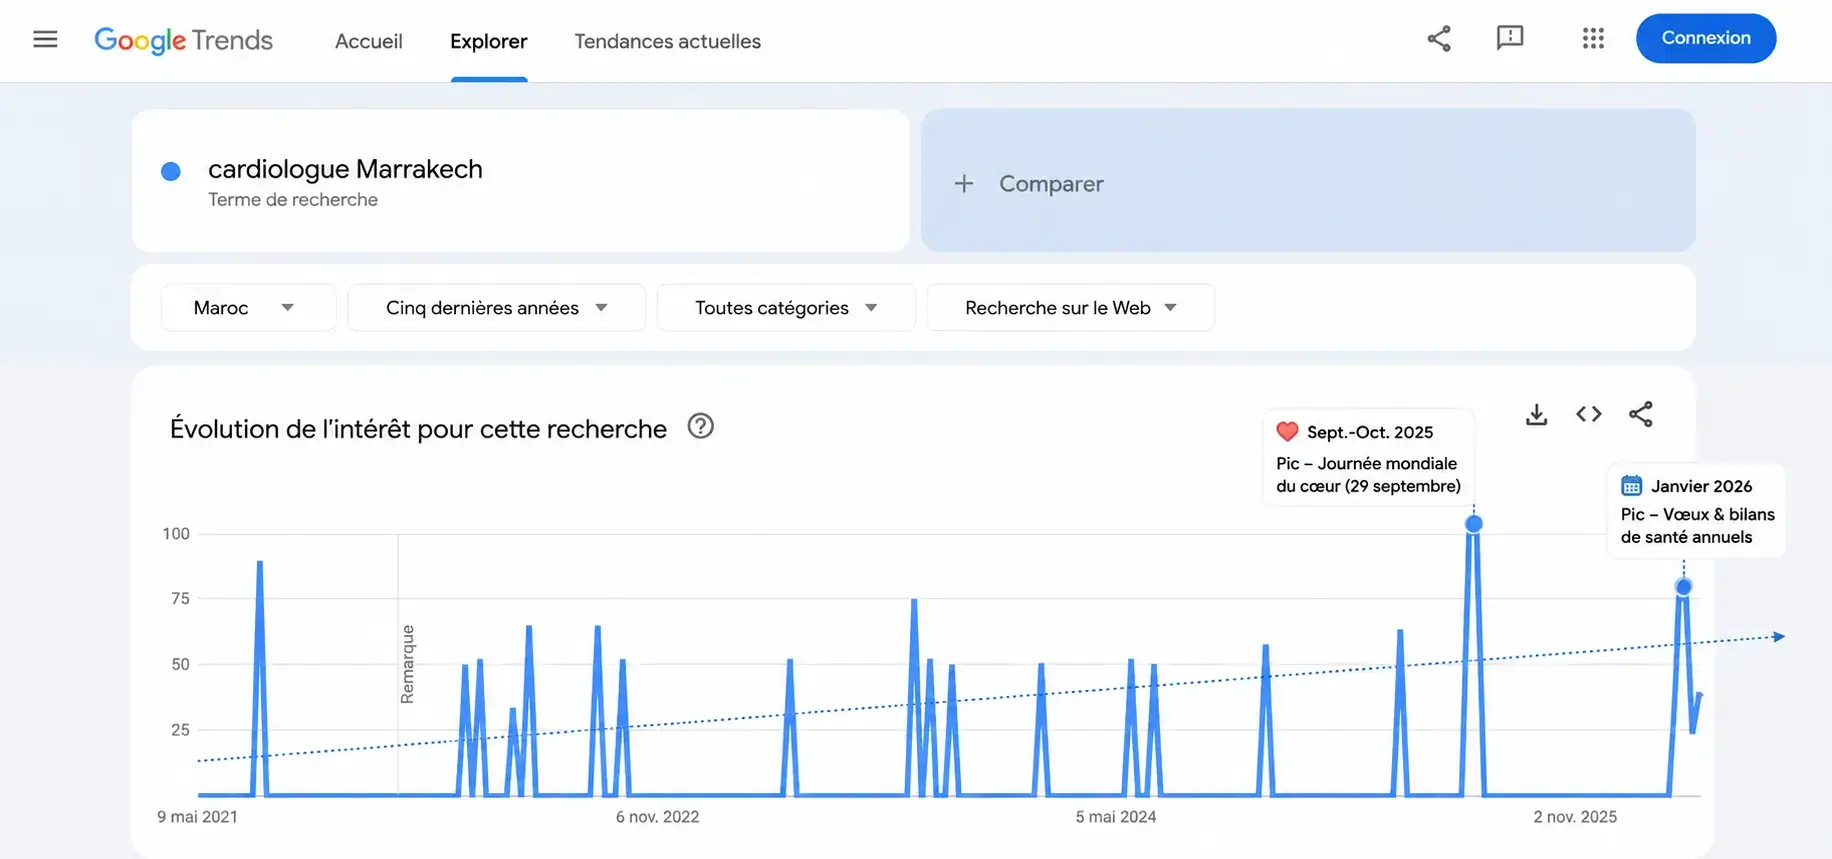Open help icon beside Évolution de l'intérêt
The width and height of the screenshot is (1832, 859).
701,426
